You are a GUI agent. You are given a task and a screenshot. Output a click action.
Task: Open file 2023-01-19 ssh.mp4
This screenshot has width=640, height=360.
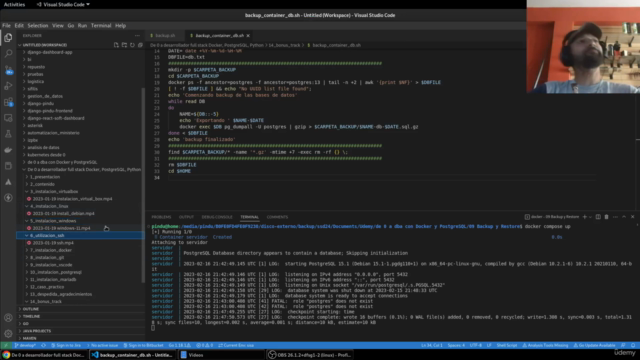(53, 243)
